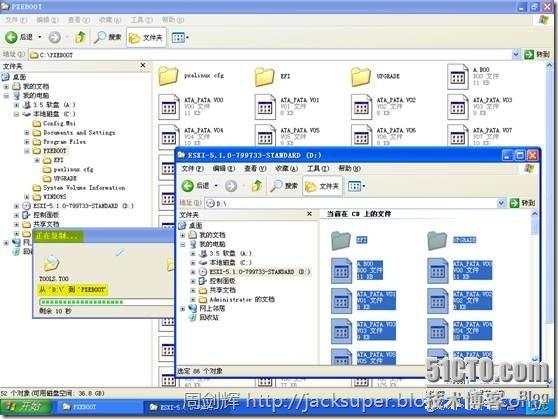The image size is (558, 419).
Task: Expand Local Disk (C:) in ESXI tree
Action: 193,263
